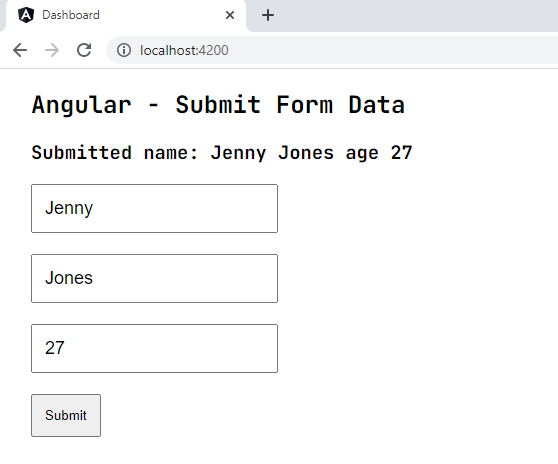
Task: Click the word 'Data' in the page heading
Action: [377, 105]
